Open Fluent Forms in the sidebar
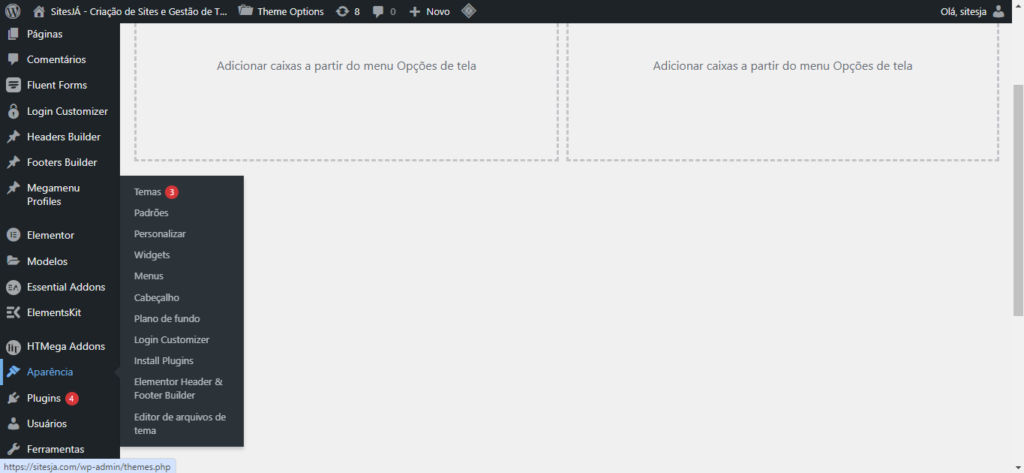 (x=56, y=86)
